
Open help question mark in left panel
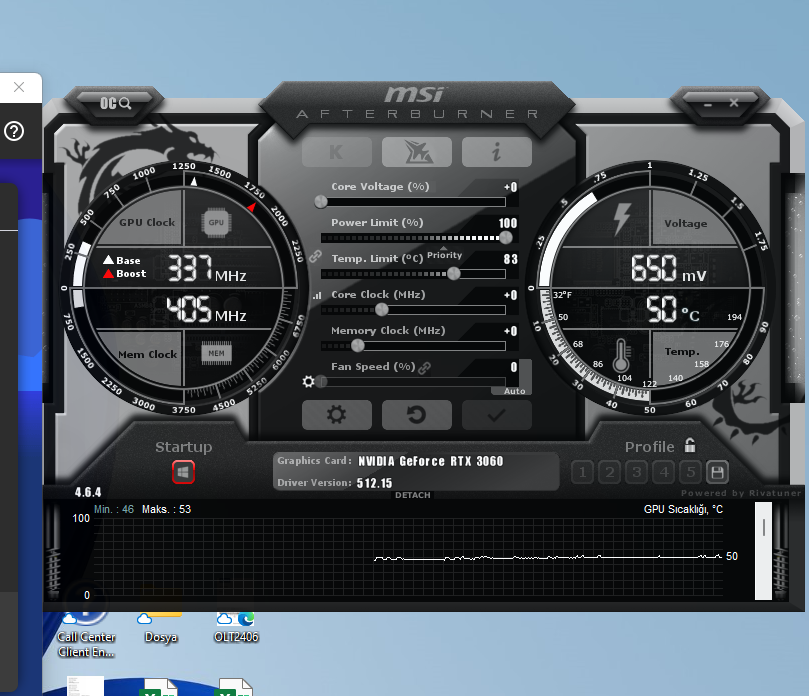[x=14, y=131]
